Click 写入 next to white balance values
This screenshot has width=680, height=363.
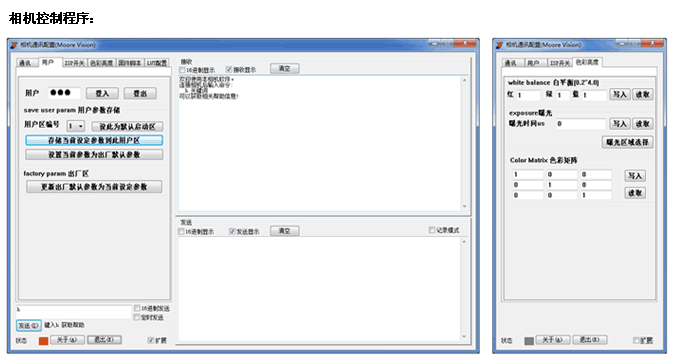pyautogui.click(x=620, y=95)
